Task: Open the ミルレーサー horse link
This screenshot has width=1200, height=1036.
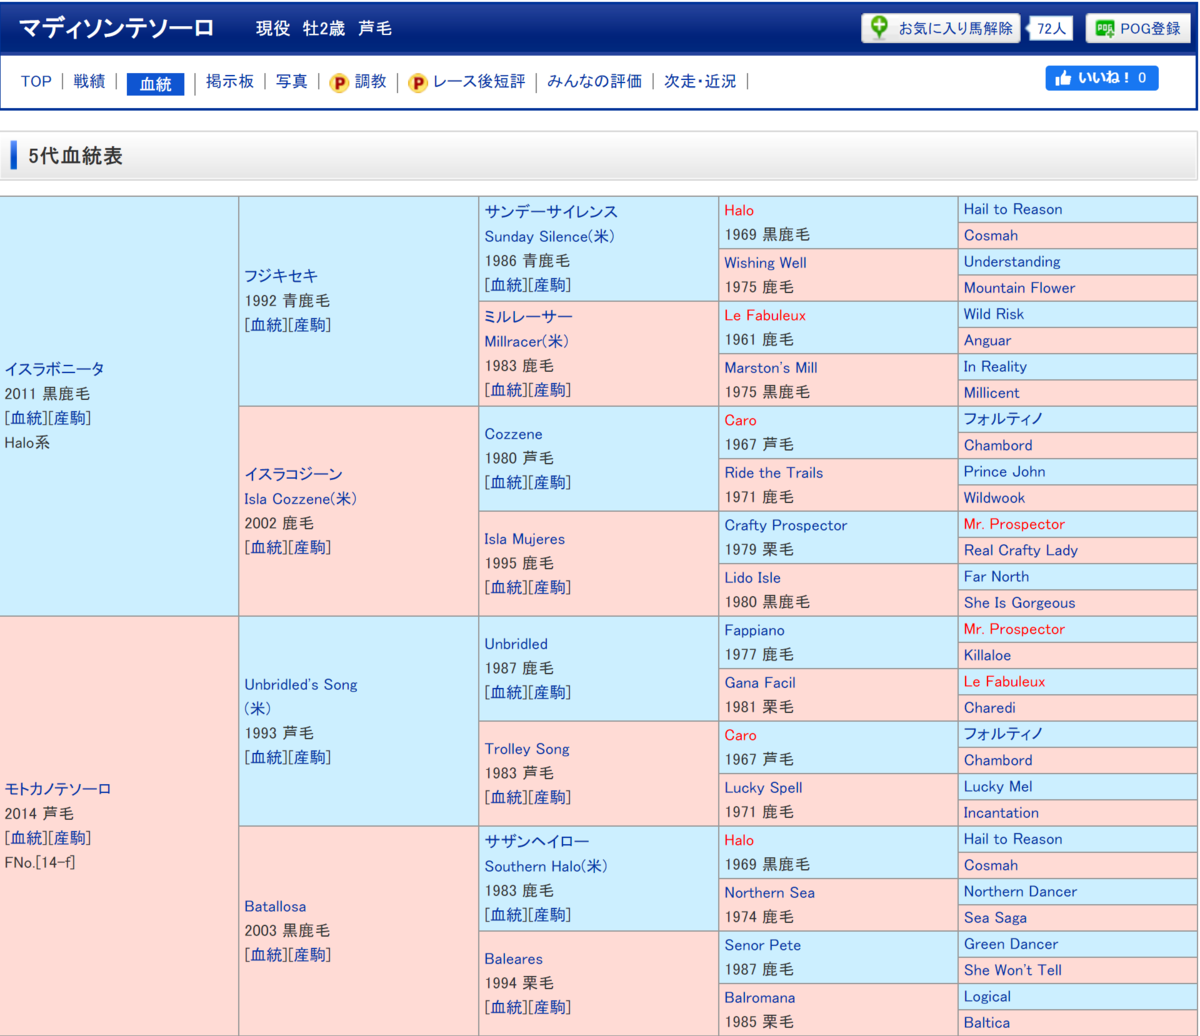Action: tap(528, 317)
